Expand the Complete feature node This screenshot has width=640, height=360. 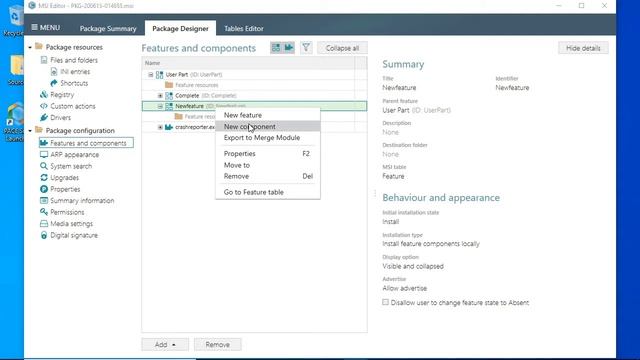160,96
